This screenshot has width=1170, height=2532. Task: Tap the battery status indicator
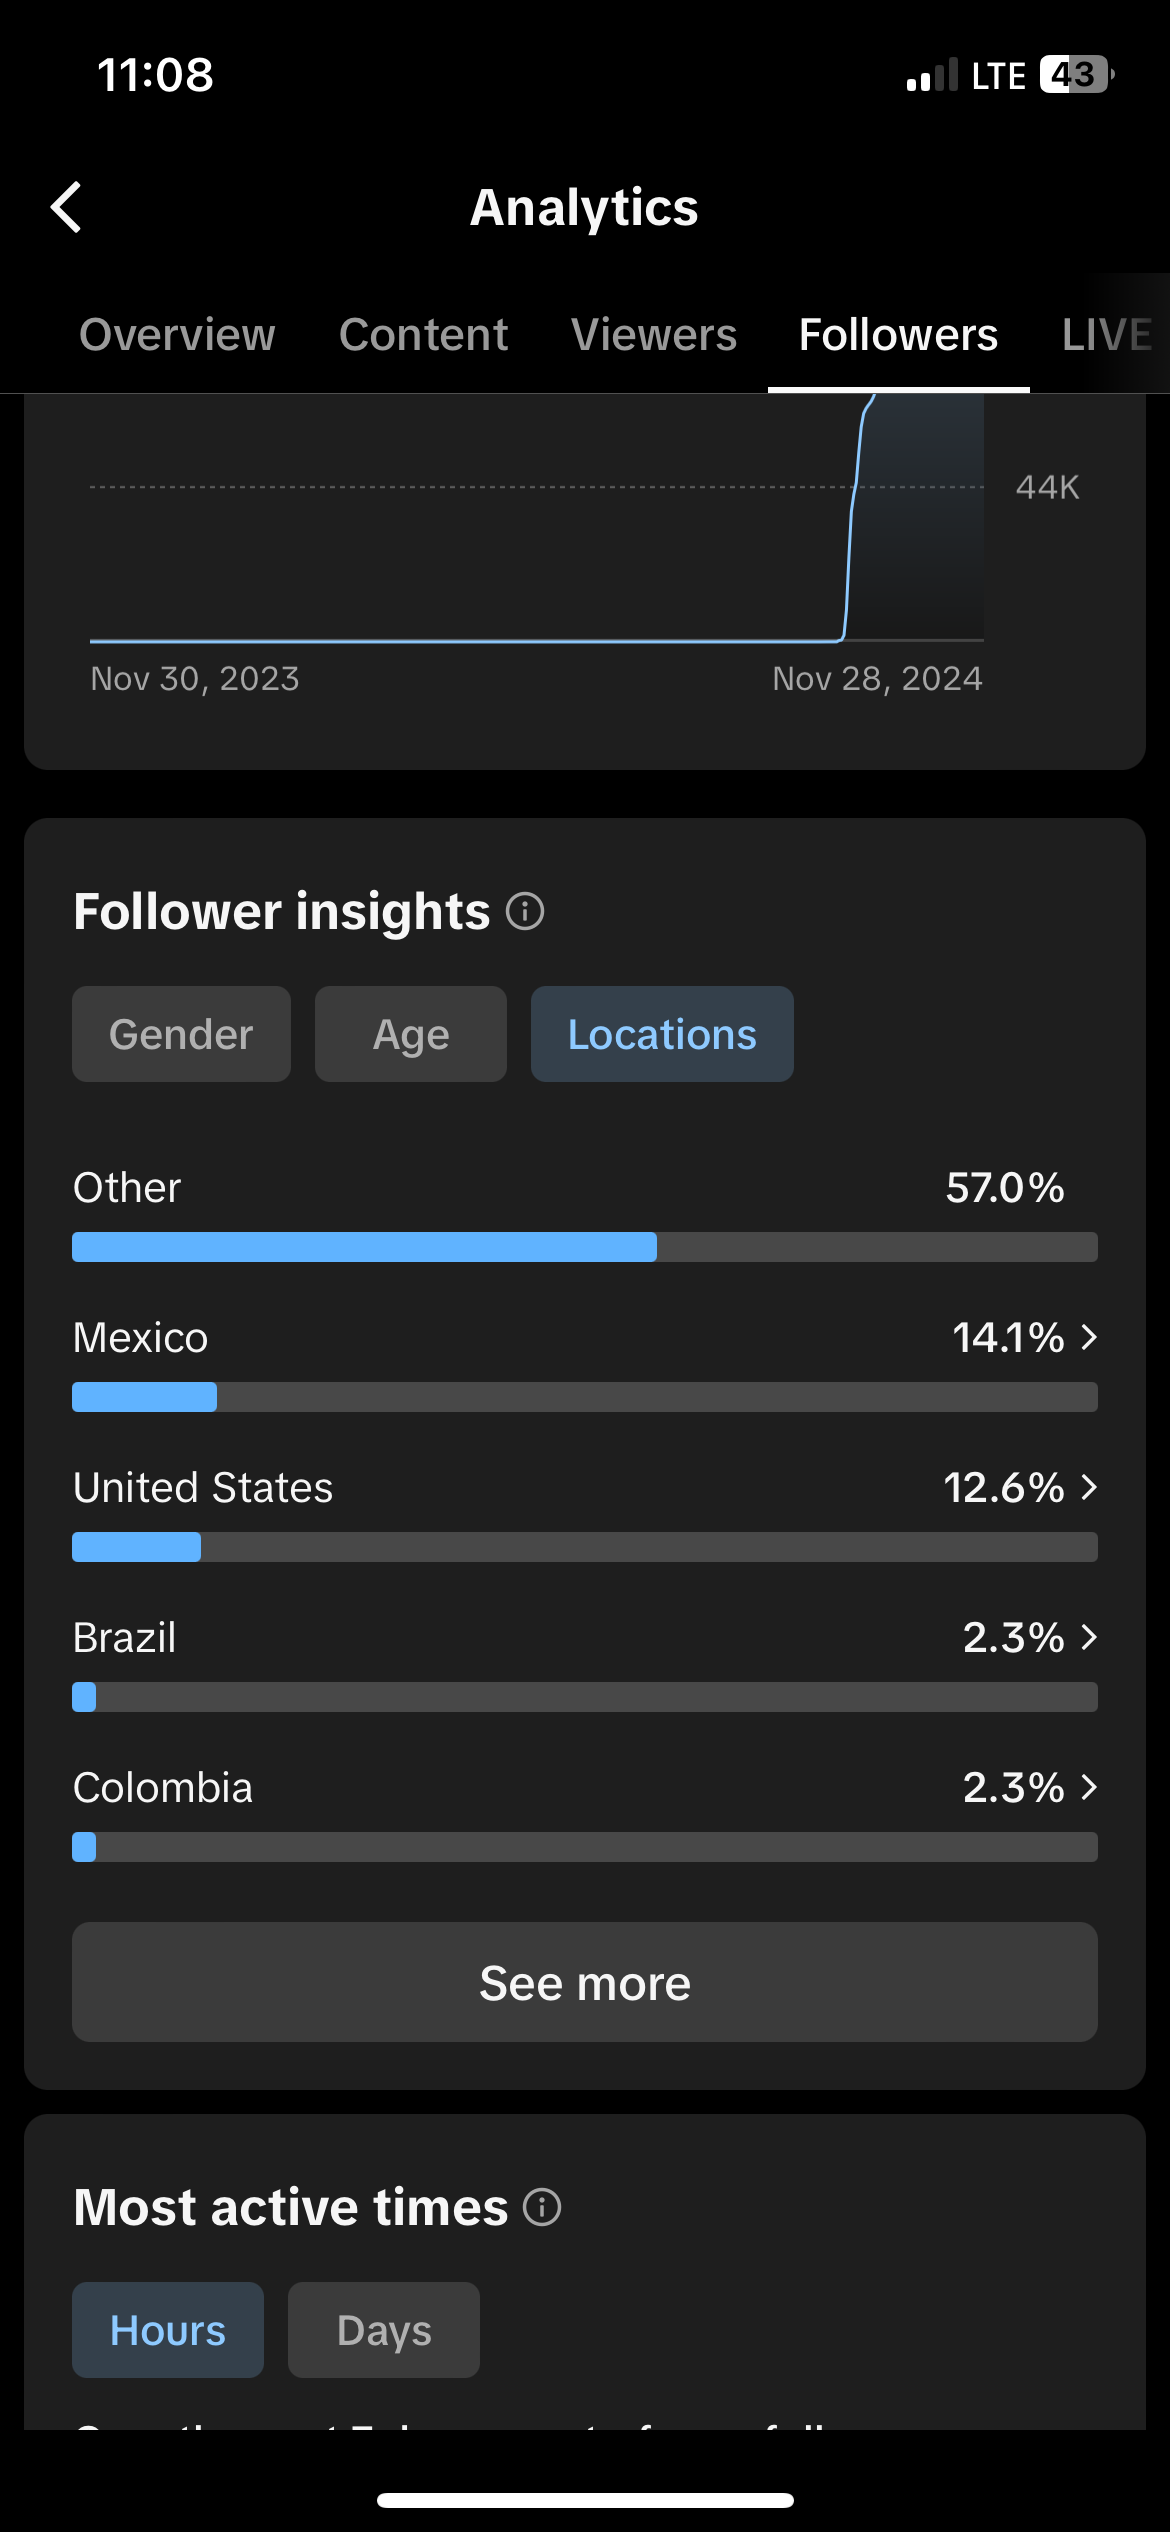coord(1077,75)
